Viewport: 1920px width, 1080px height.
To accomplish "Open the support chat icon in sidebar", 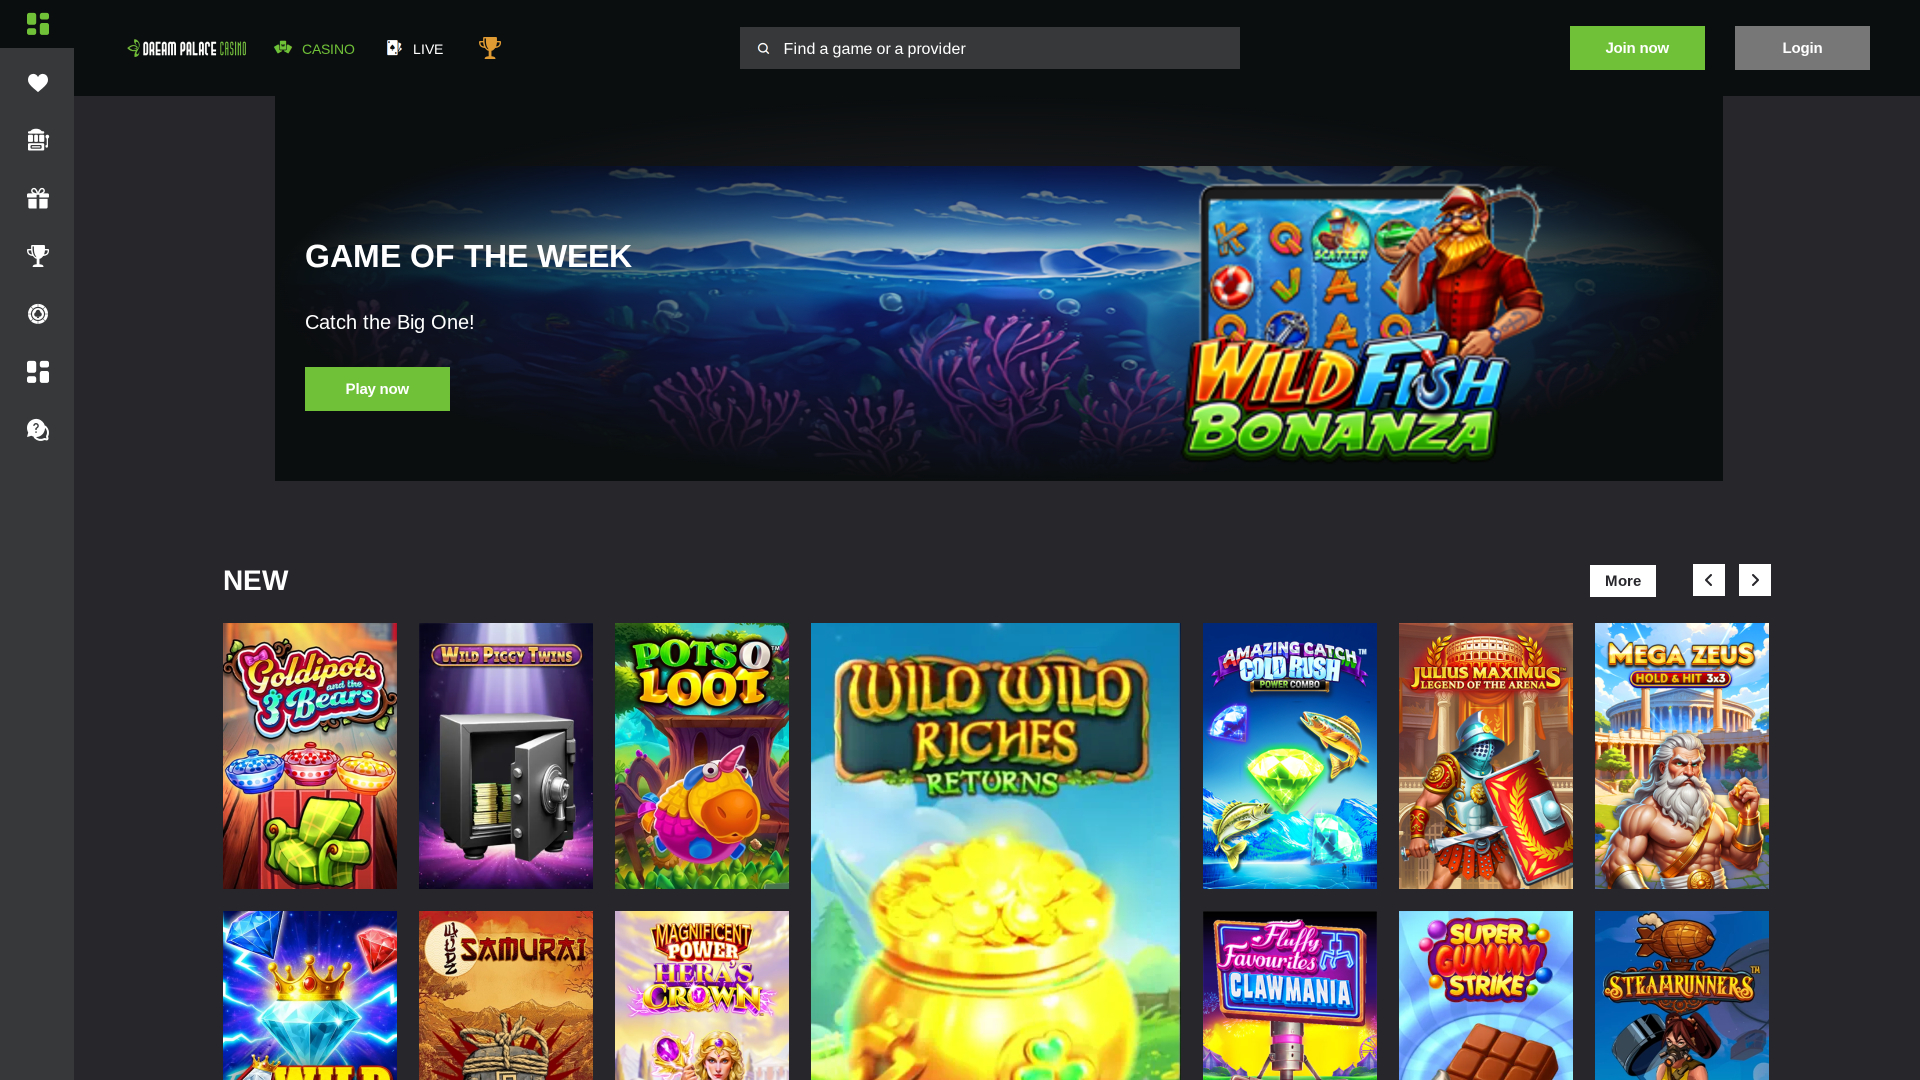I will (x=38, y=430).
